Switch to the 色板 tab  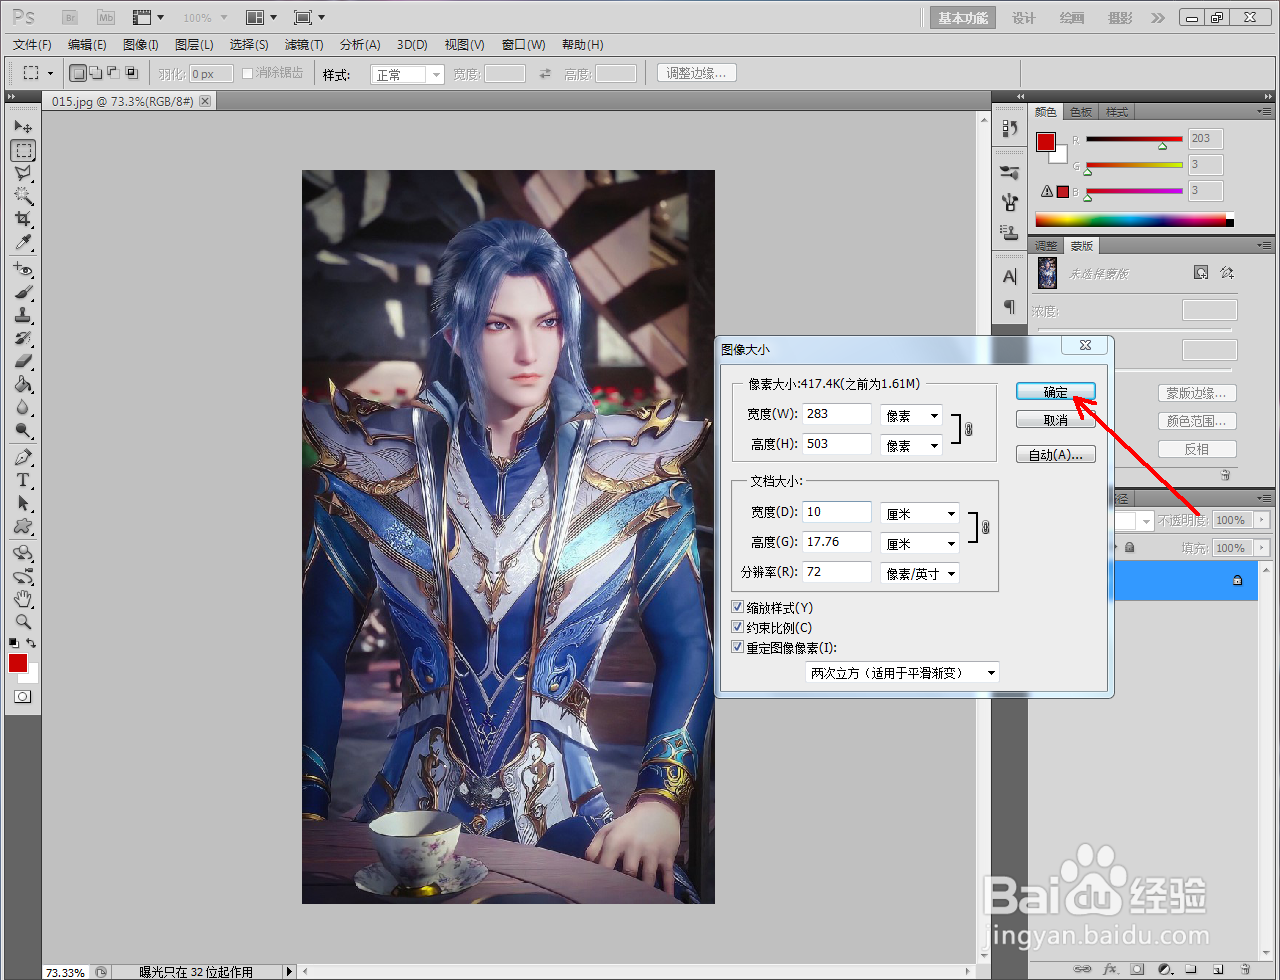tap(1081, 112)
